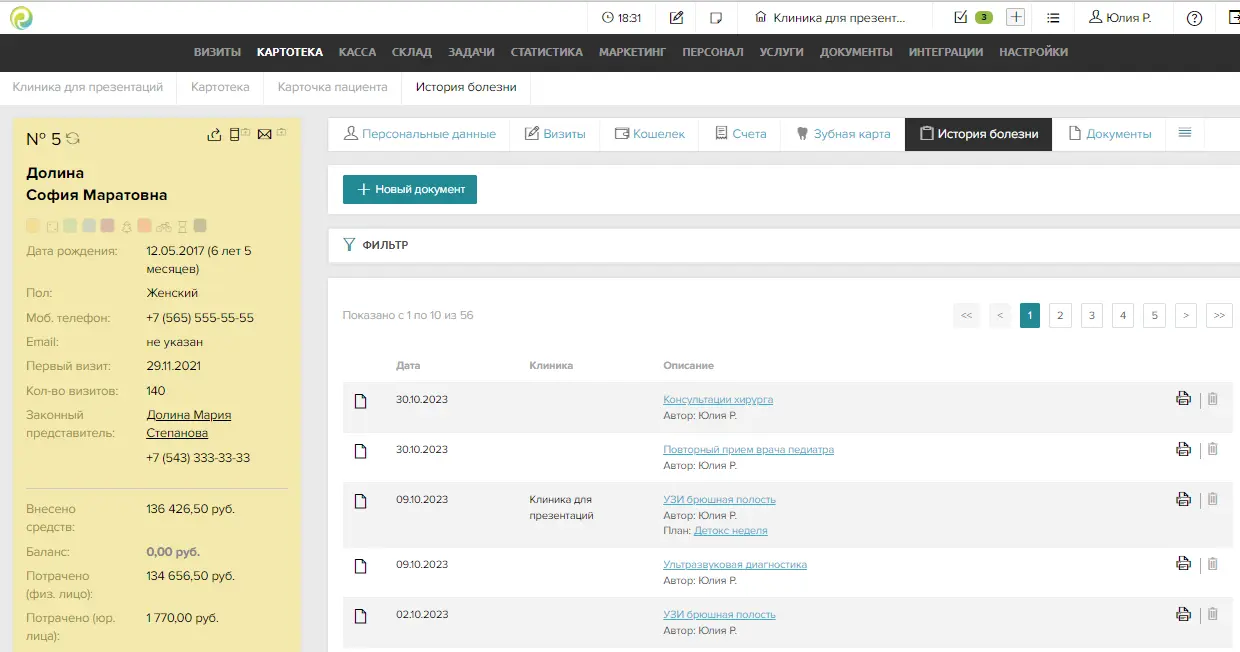This screenshot has width=1240, height=652.
Task: Click the share/export icon on patient card
Action: [x=213, y=135]
